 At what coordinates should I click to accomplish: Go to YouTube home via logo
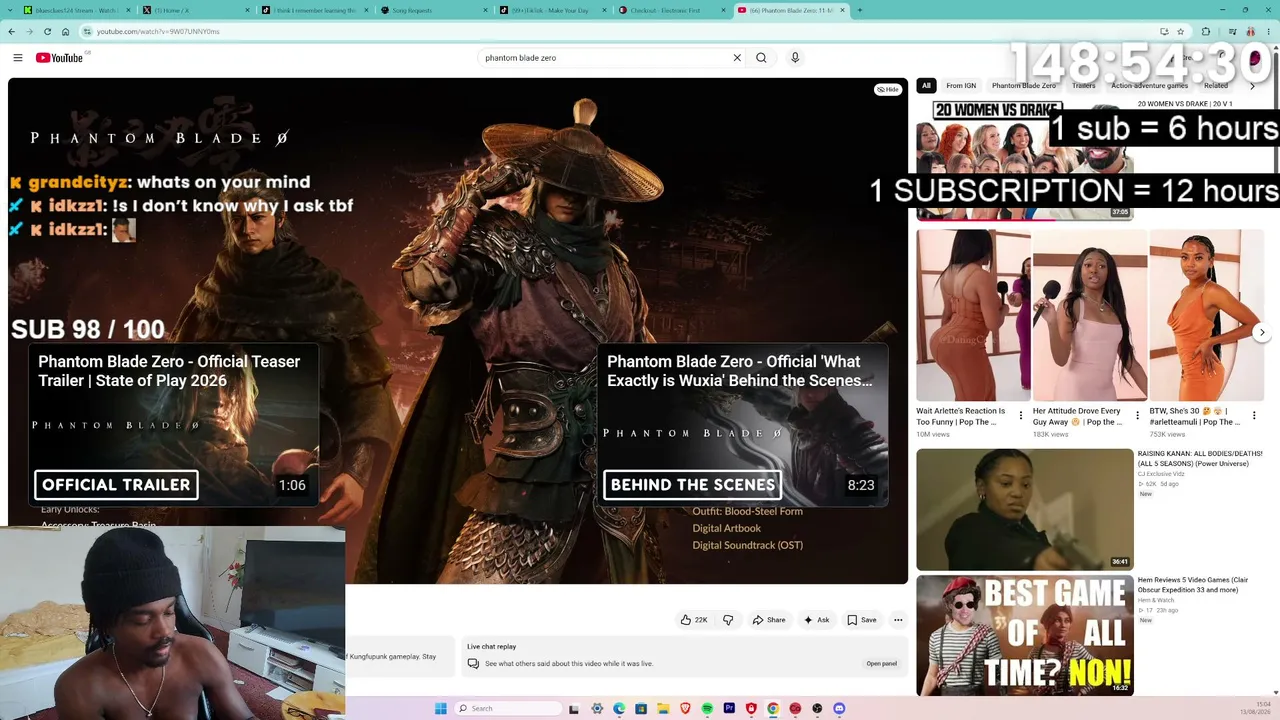tap(59, 58)
